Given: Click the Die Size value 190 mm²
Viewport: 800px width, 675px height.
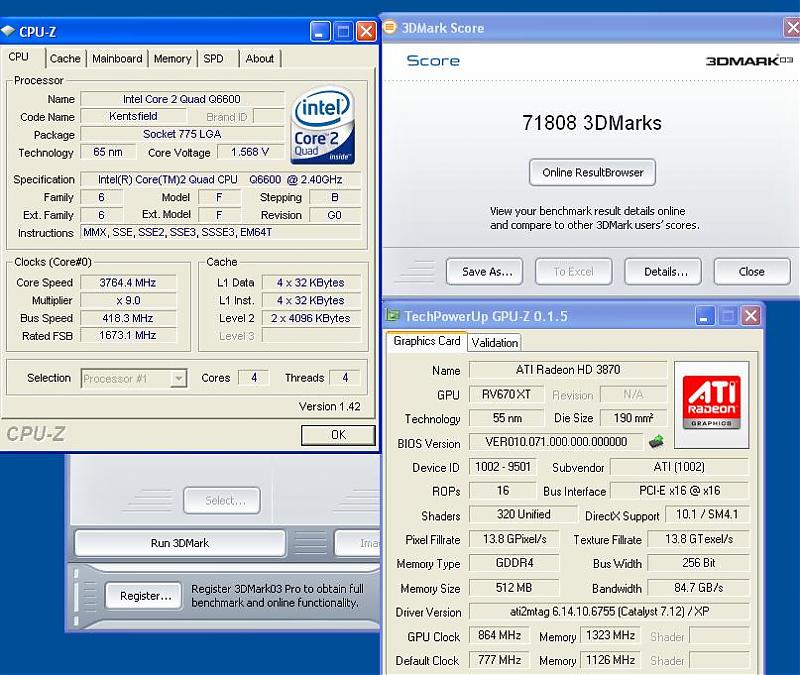Looking at the screenshot, I should [633, 418].
